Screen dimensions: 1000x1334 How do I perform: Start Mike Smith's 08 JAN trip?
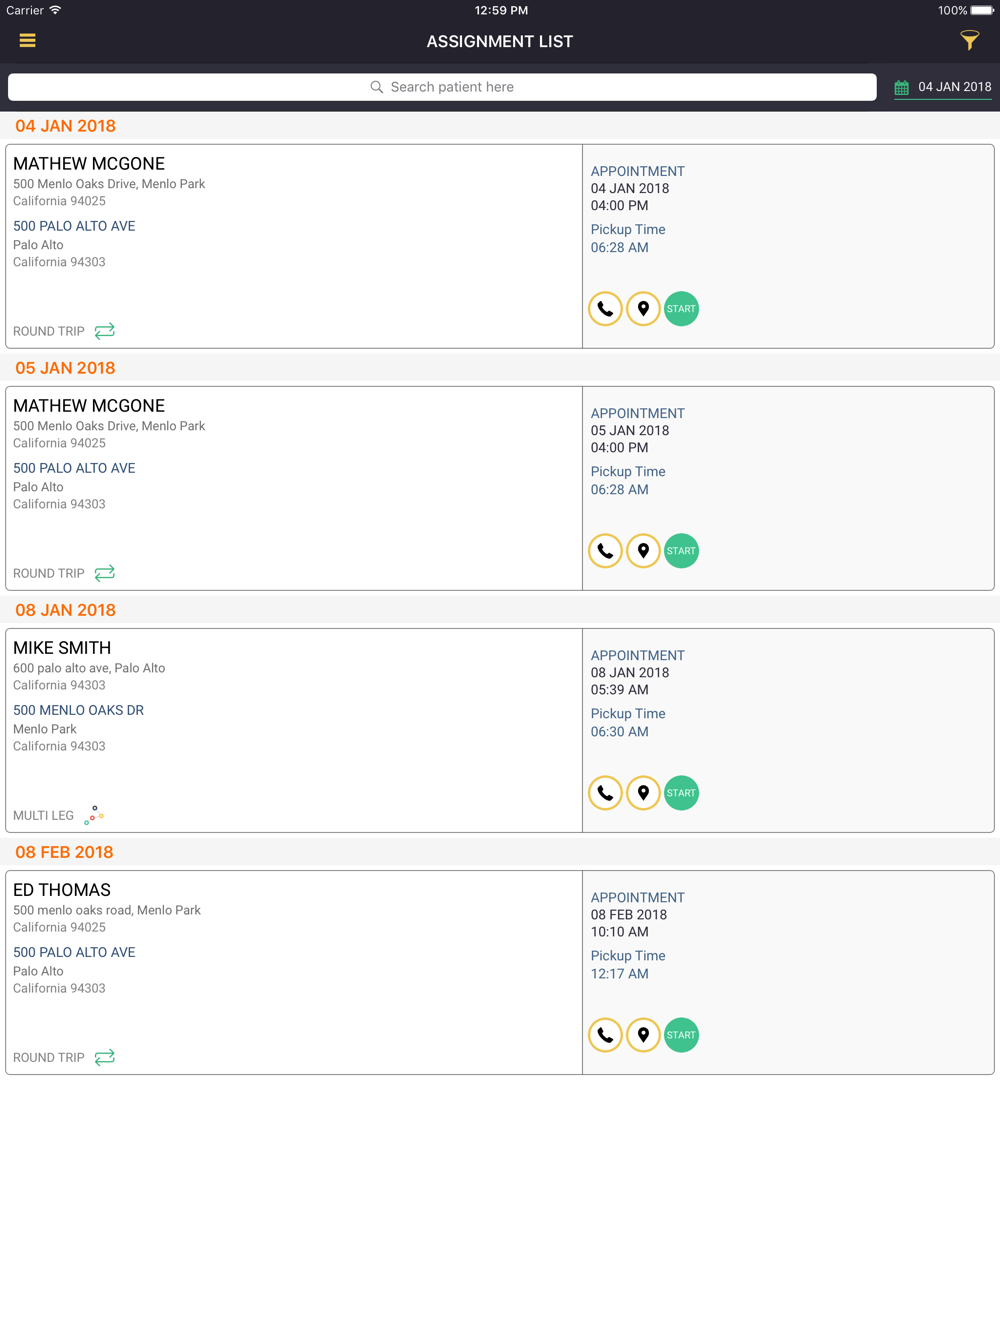point(681,793)
